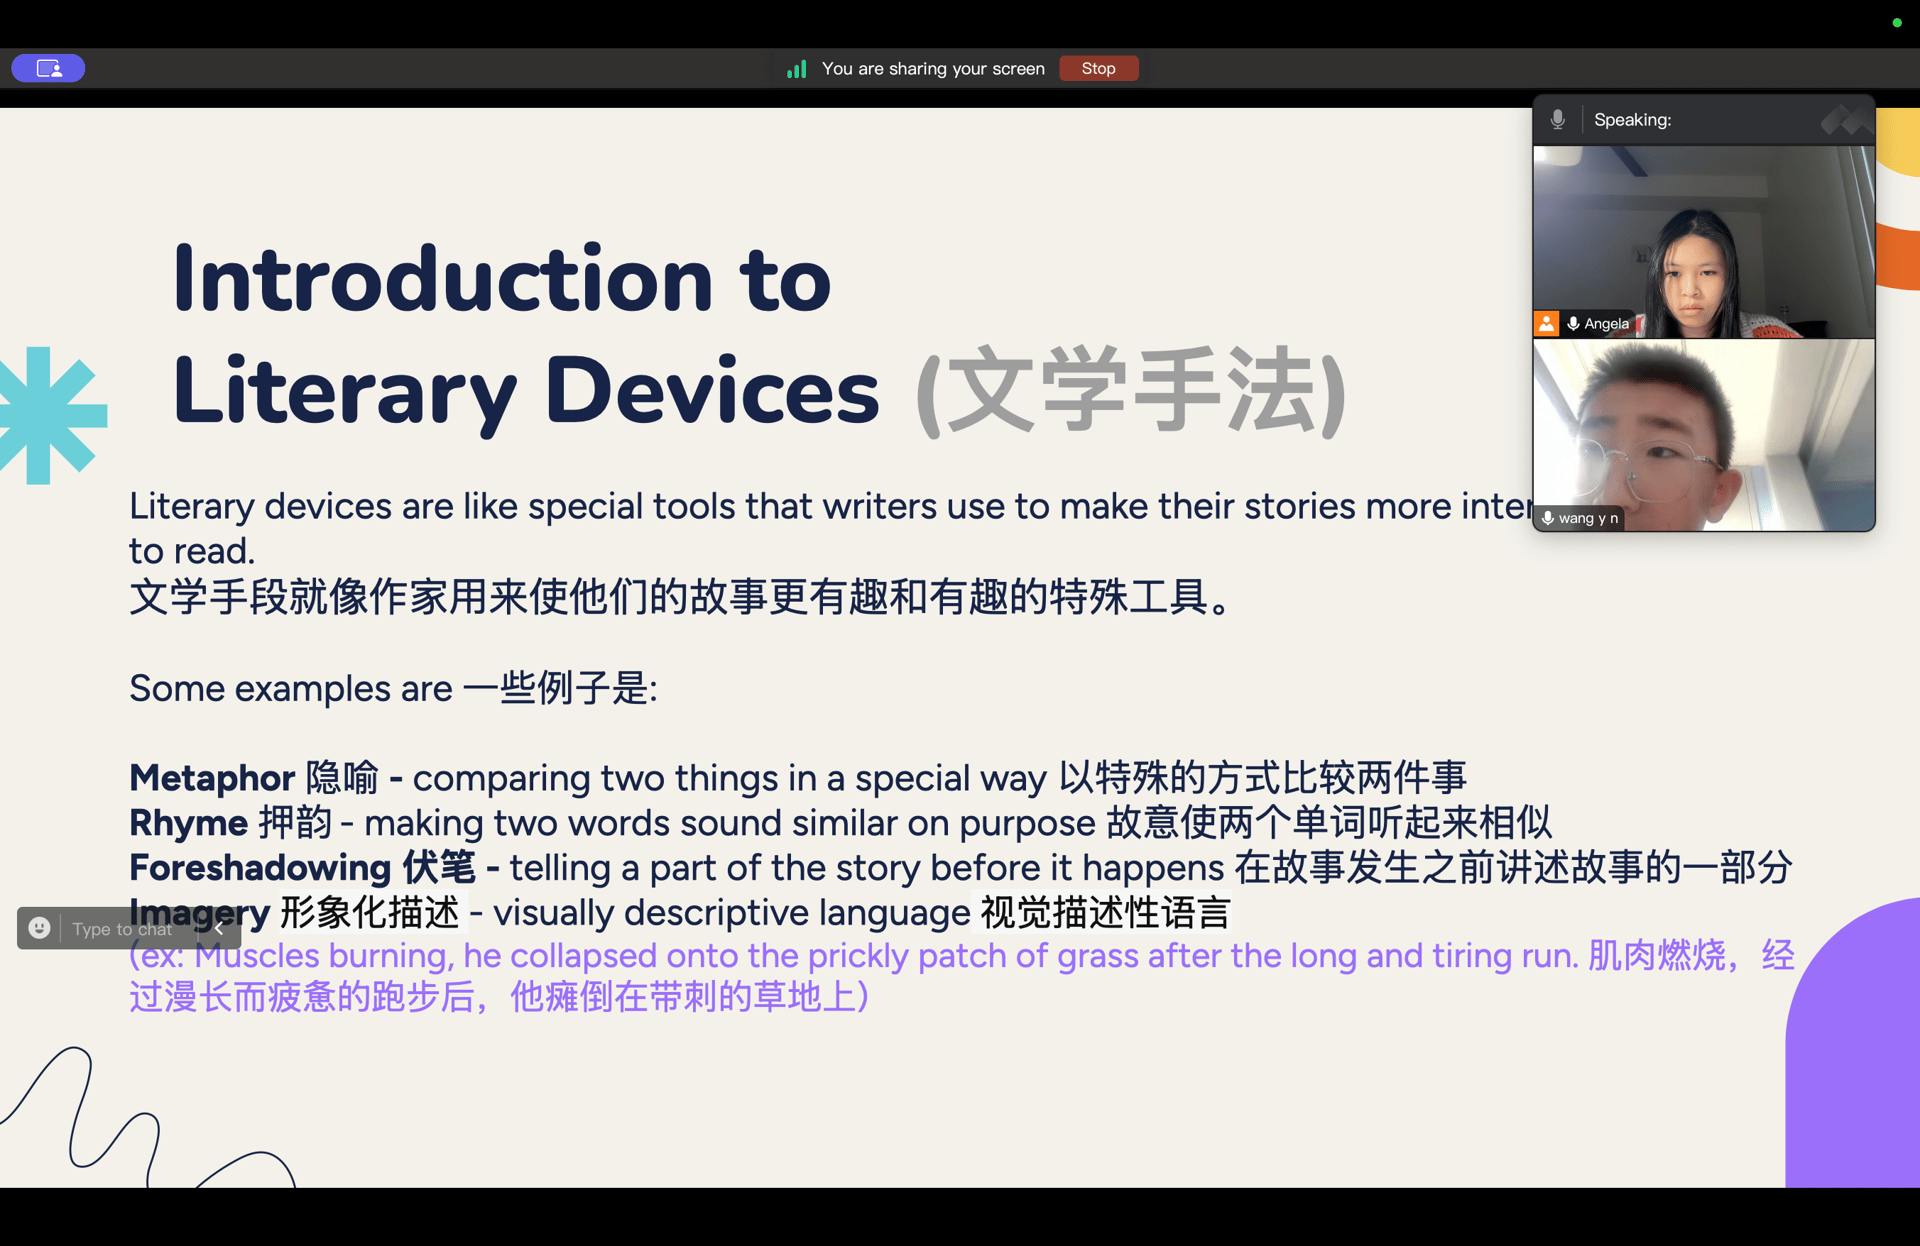Click the green network signal bars icon

796,69
